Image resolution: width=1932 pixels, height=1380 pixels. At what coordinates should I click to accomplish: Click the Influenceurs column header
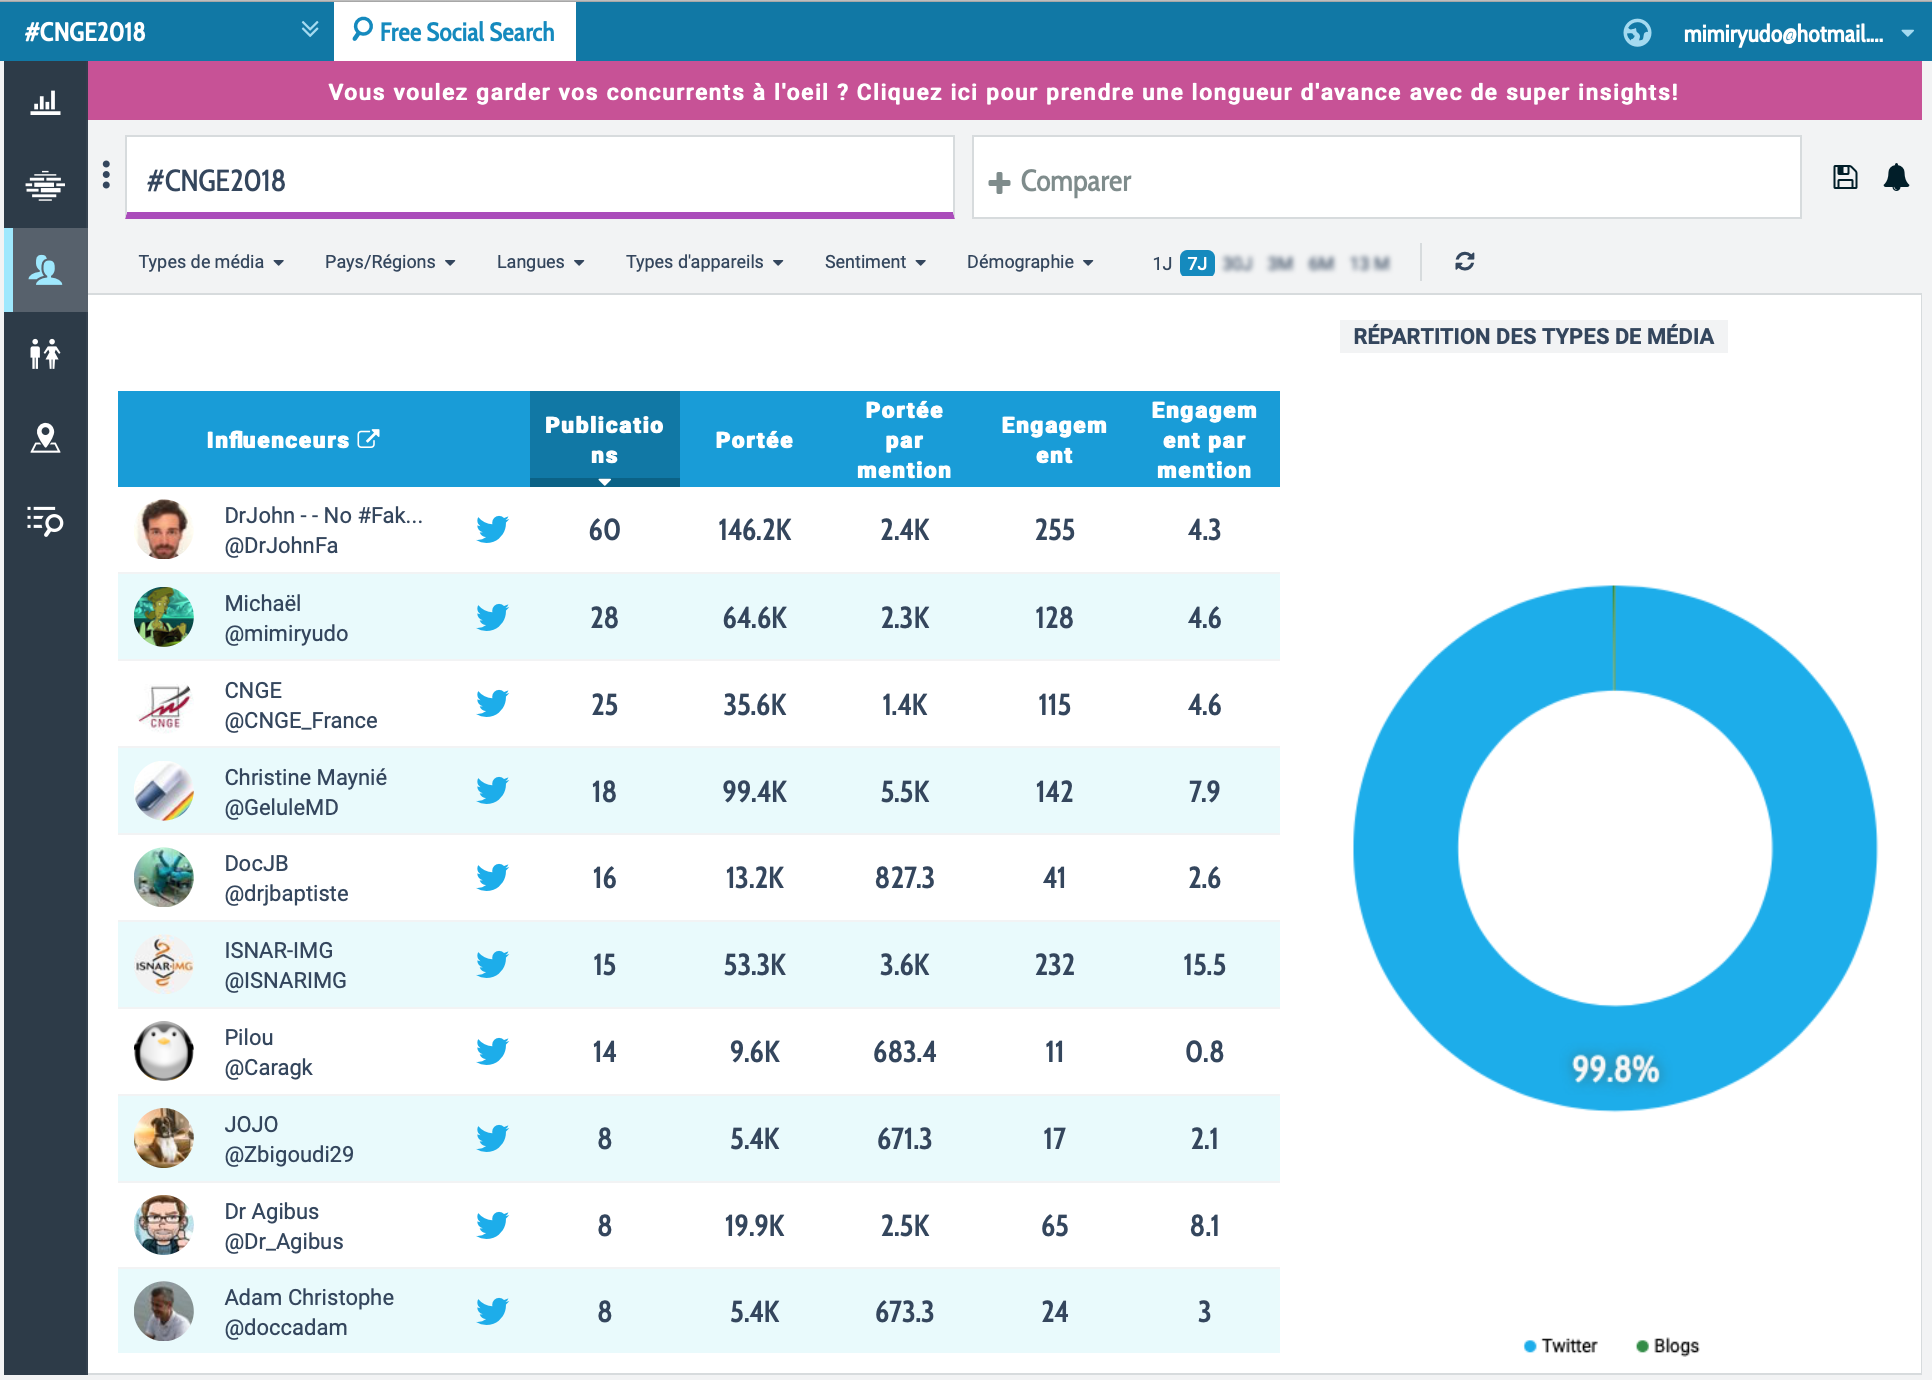tap(324, 439)
